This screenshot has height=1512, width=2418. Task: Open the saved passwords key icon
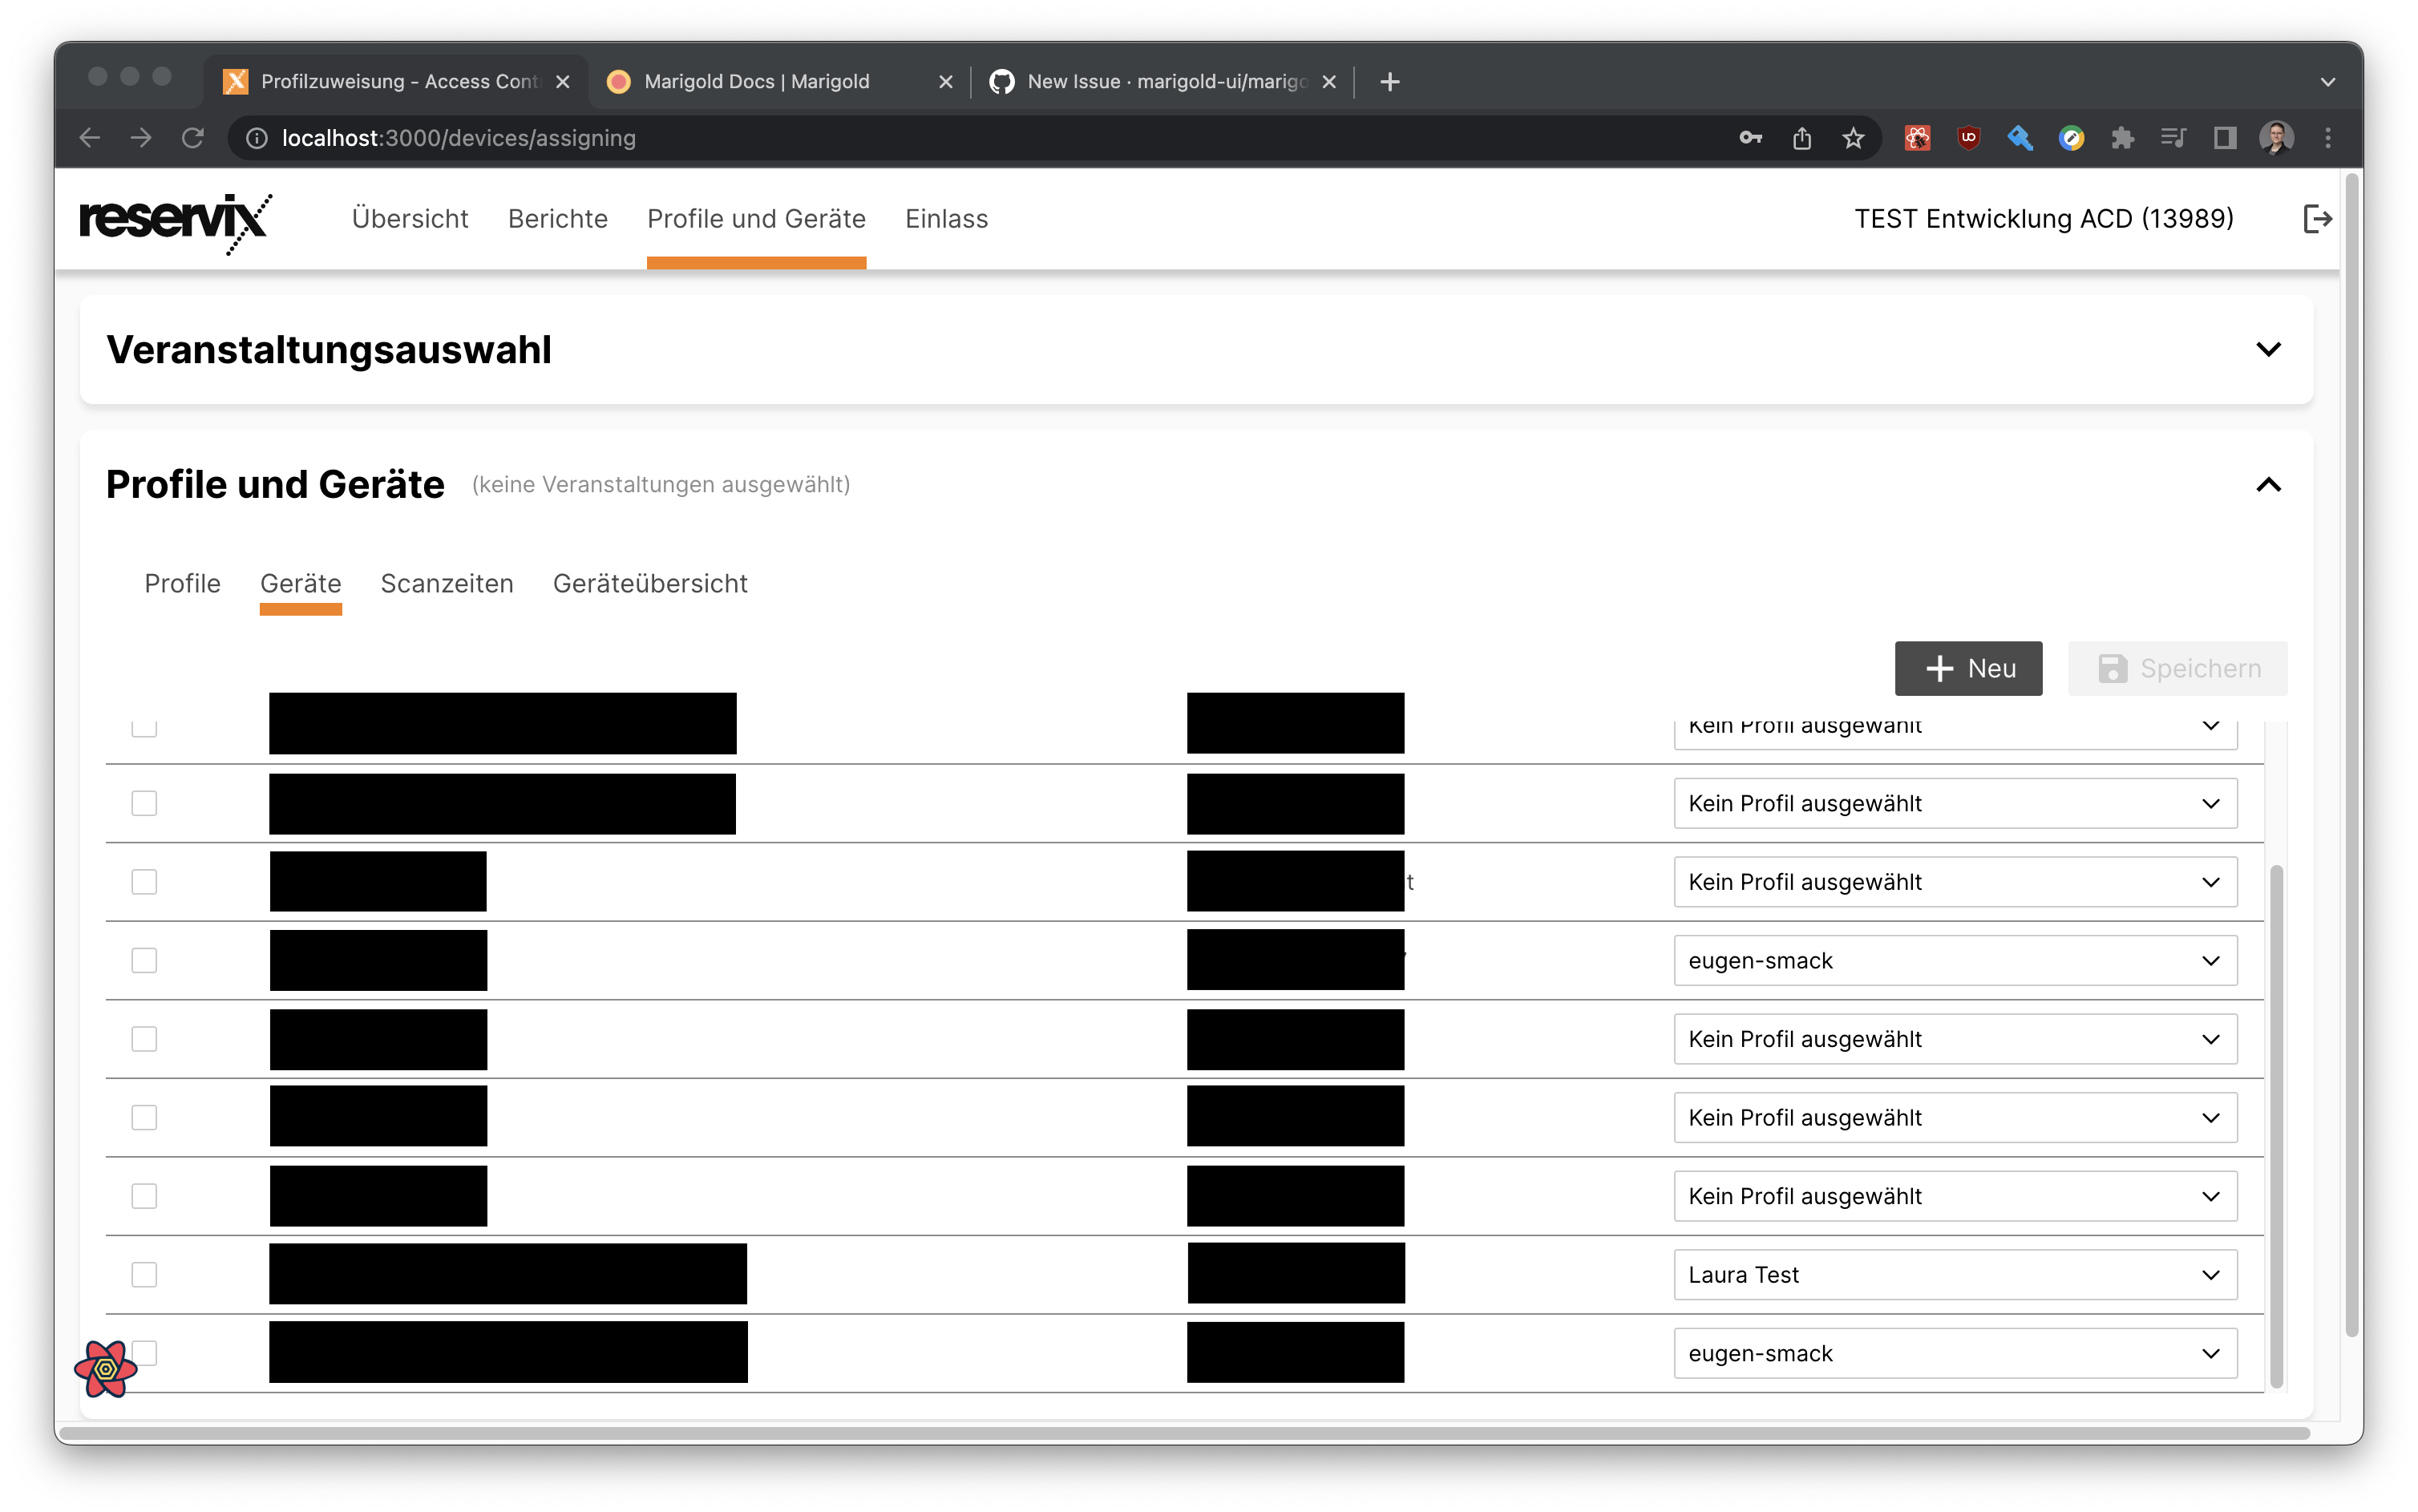pos(1750,138)
